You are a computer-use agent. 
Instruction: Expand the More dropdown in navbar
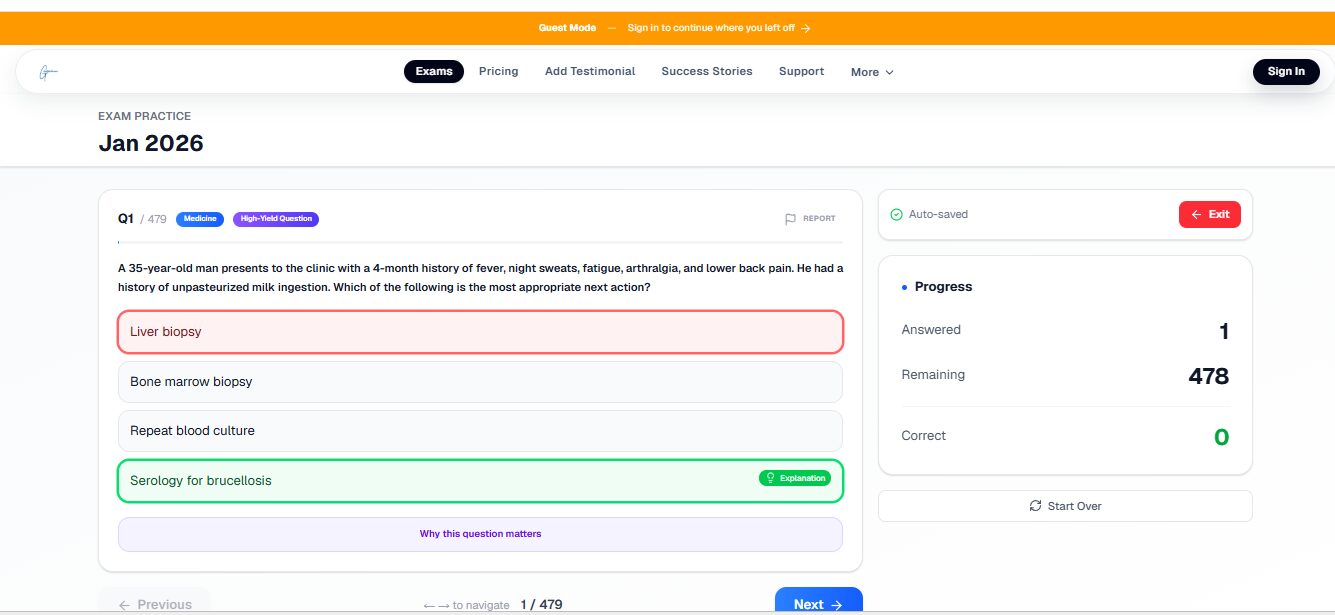(x=872, y=72)
